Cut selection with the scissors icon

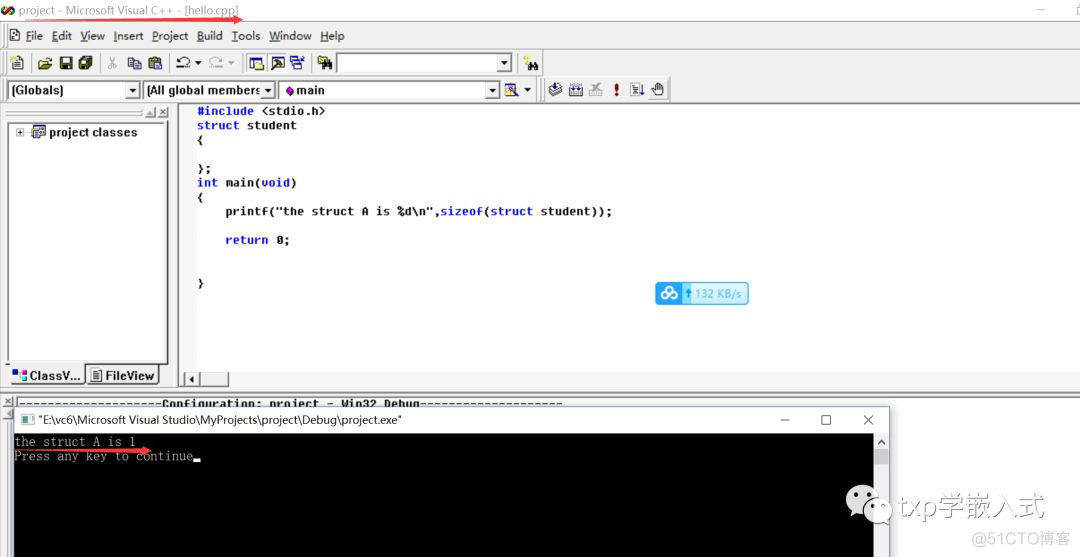click(112, 63)
